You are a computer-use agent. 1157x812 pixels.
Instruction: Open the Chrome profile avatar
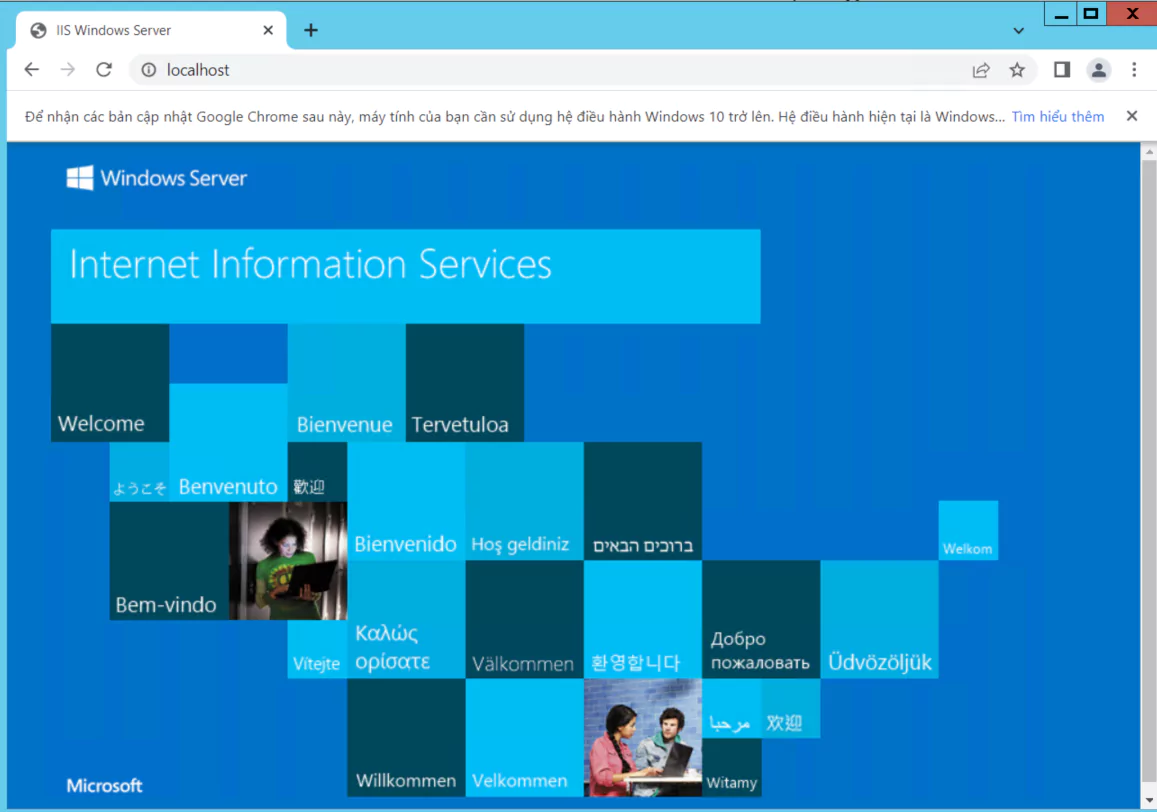pos(1099,70)
